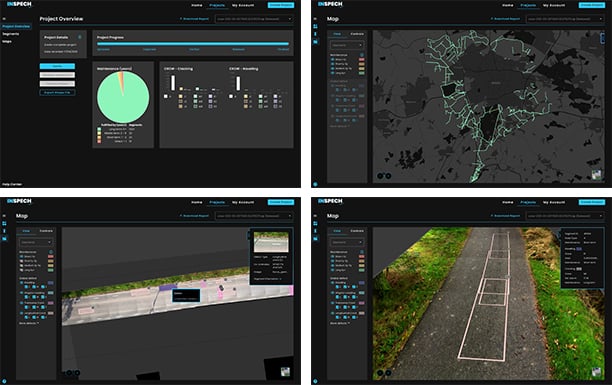Image resolution: width=612 pixels, height=385 pixels.
Task: Select Segments in Project Overview sidebar
Action: (11, 34)
